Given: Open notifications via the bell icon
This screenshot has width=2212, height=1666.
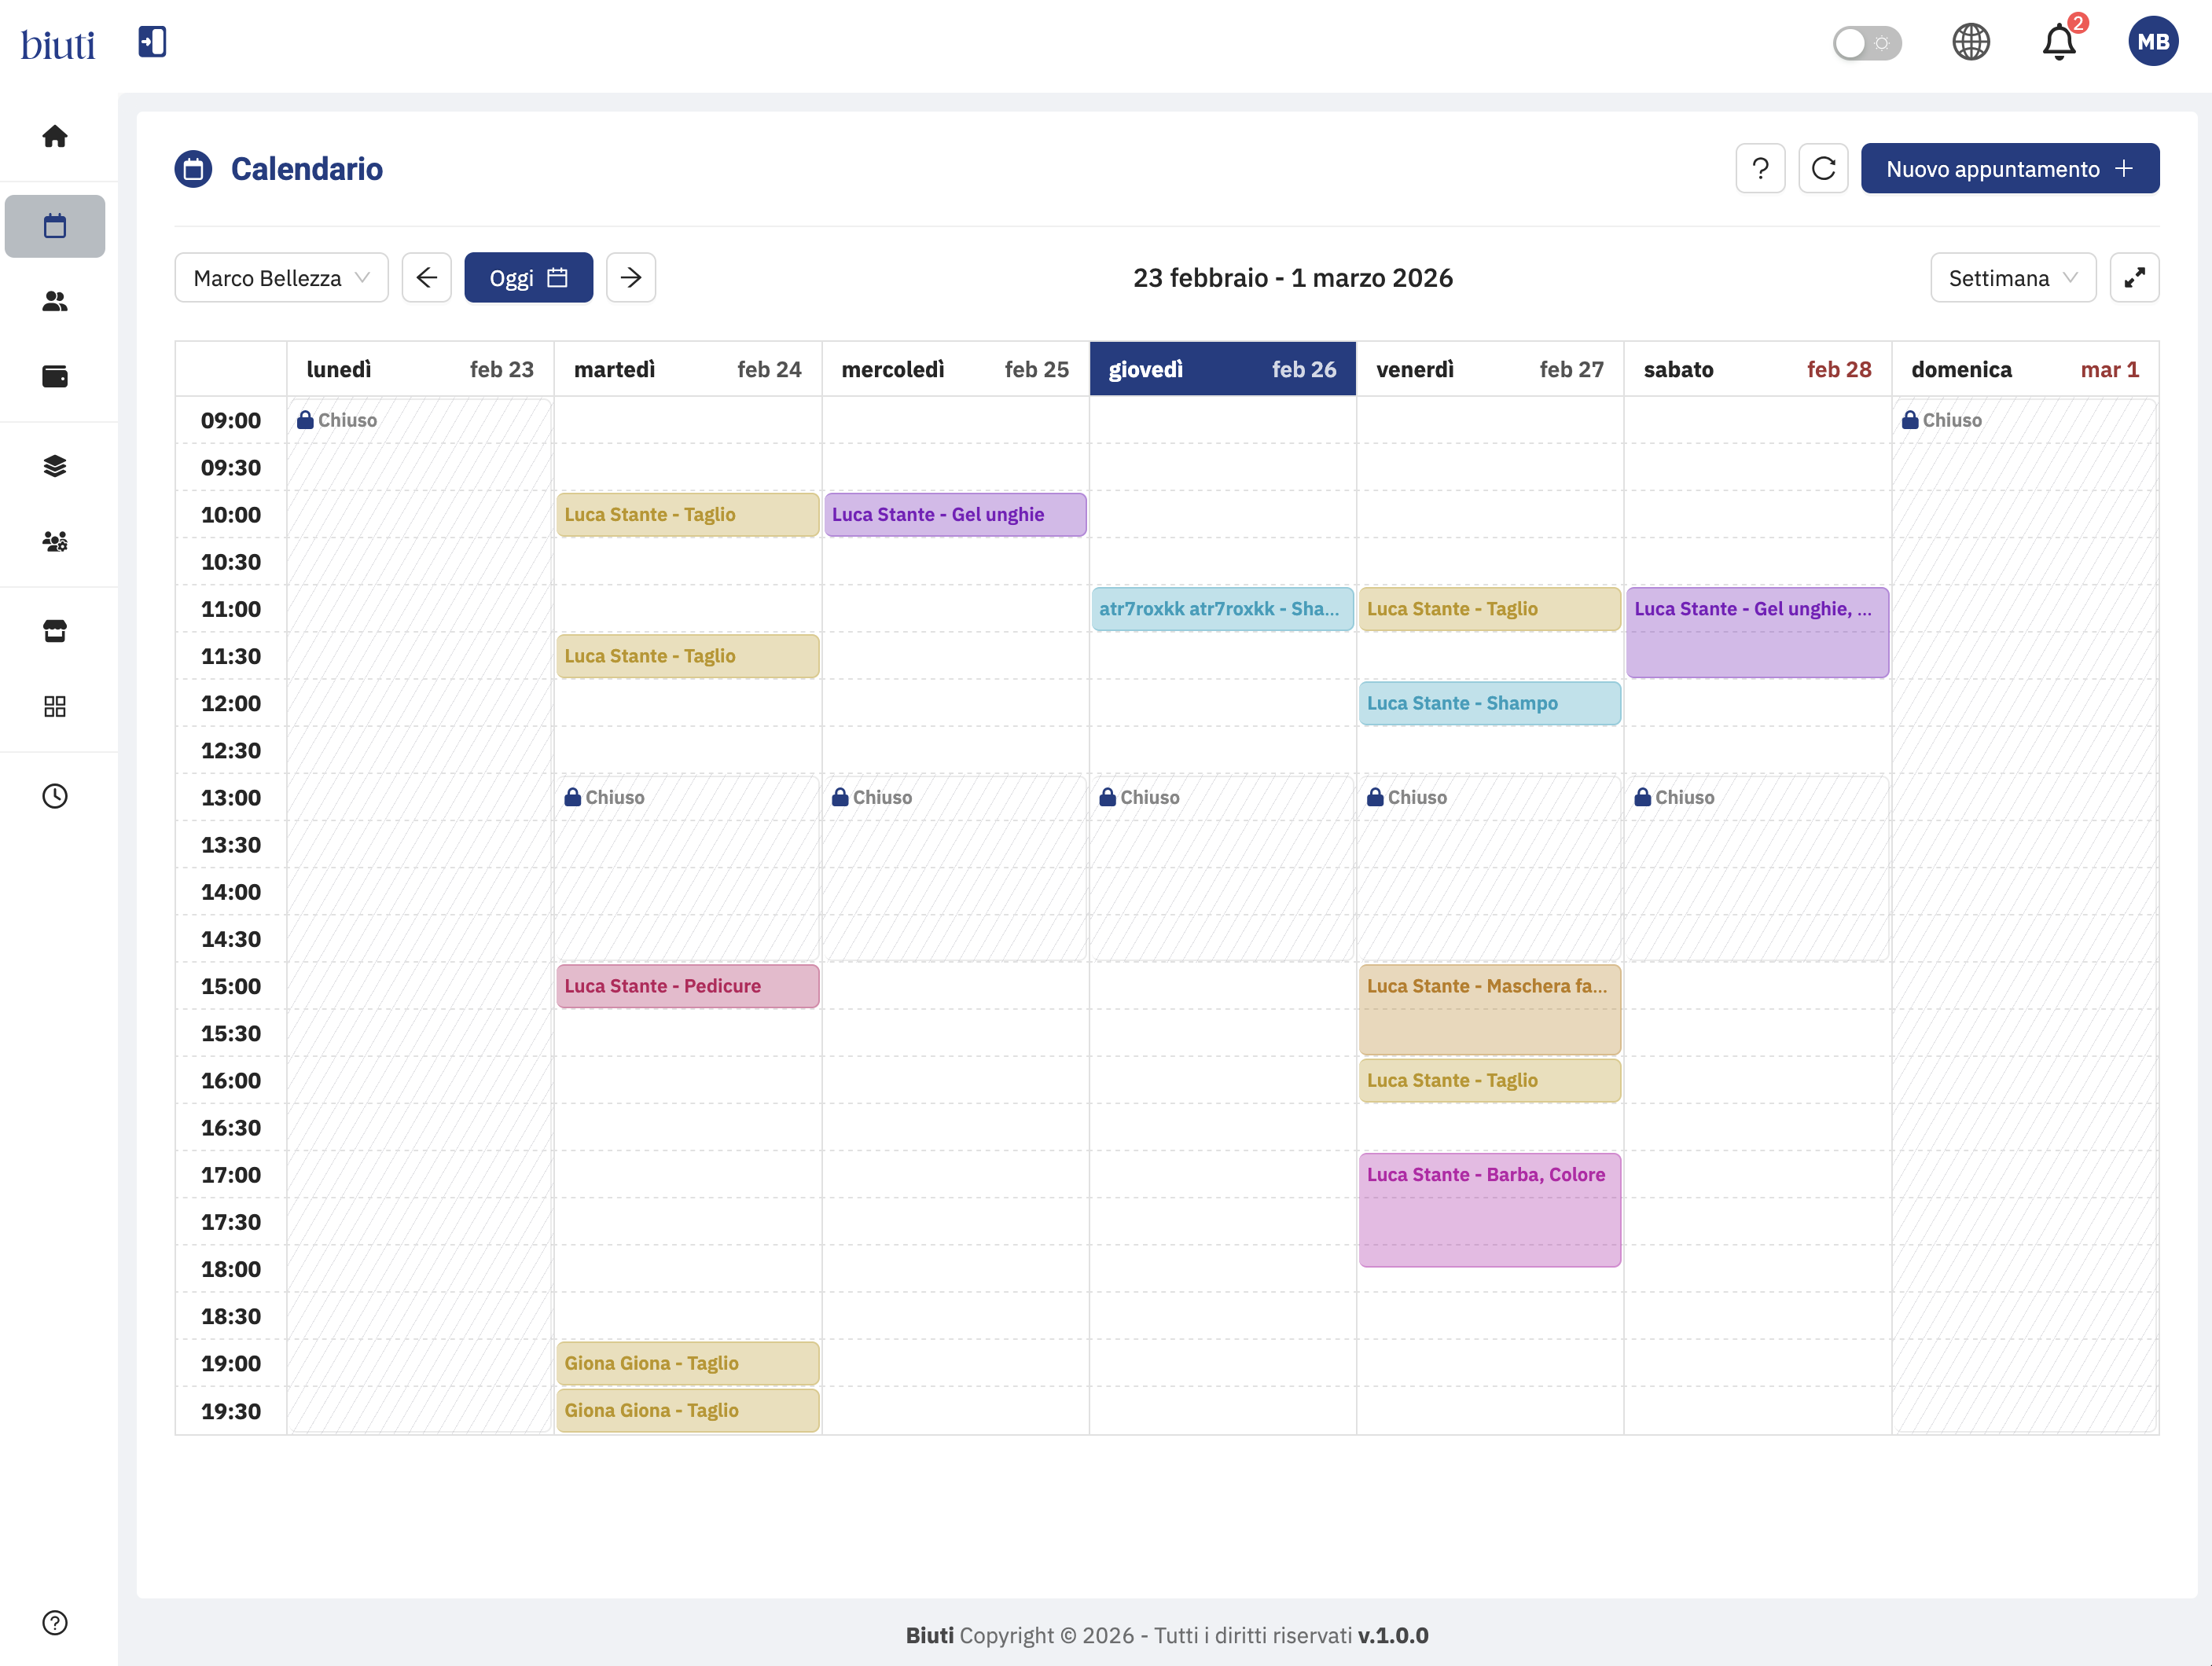Looking at the screenshot, I should tap(2059, 42).
